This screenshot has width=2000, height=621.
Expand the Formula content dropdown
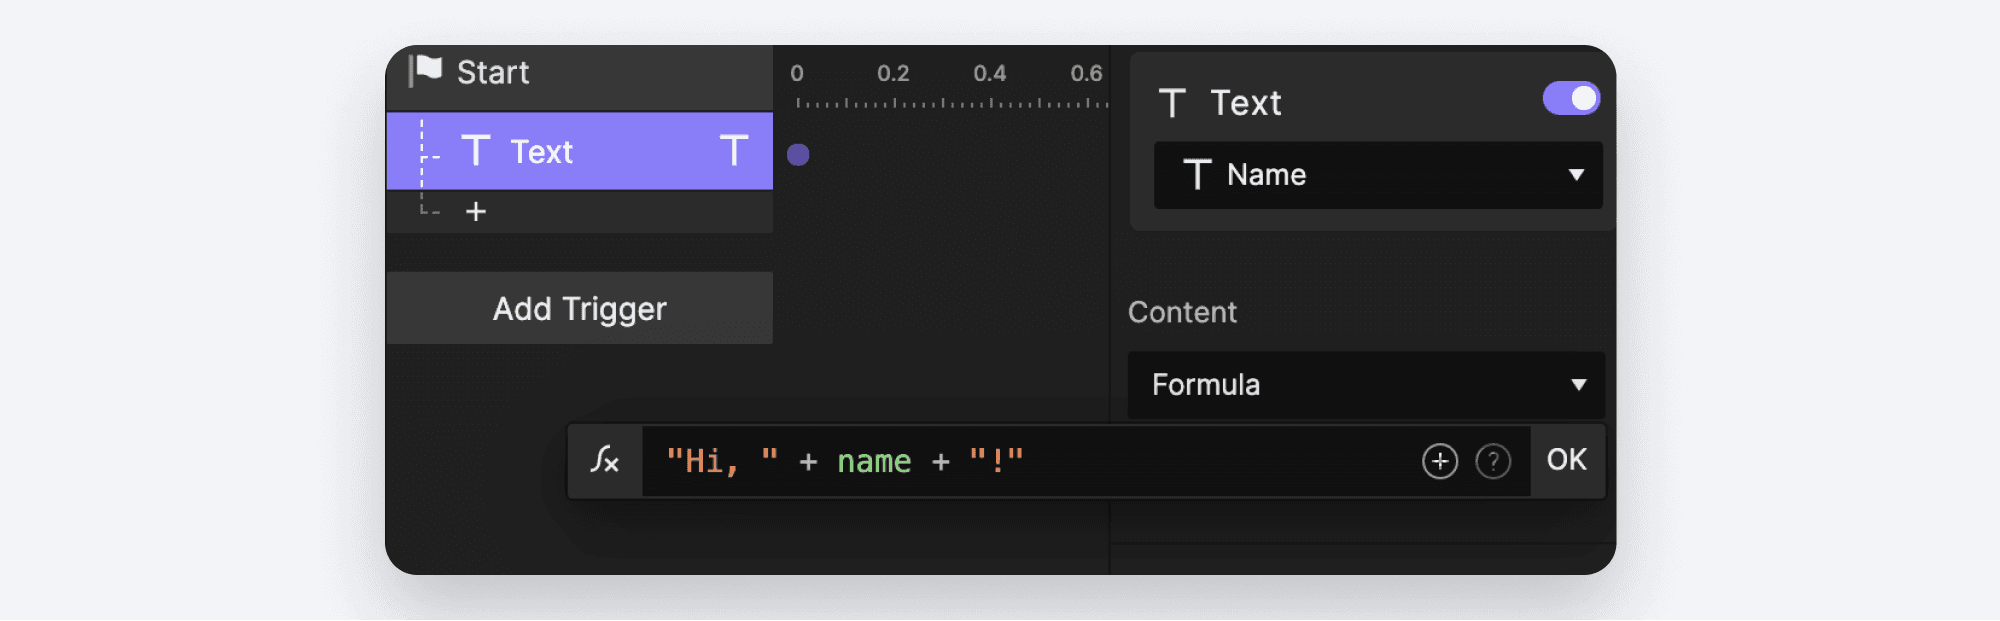[1365, 386]
